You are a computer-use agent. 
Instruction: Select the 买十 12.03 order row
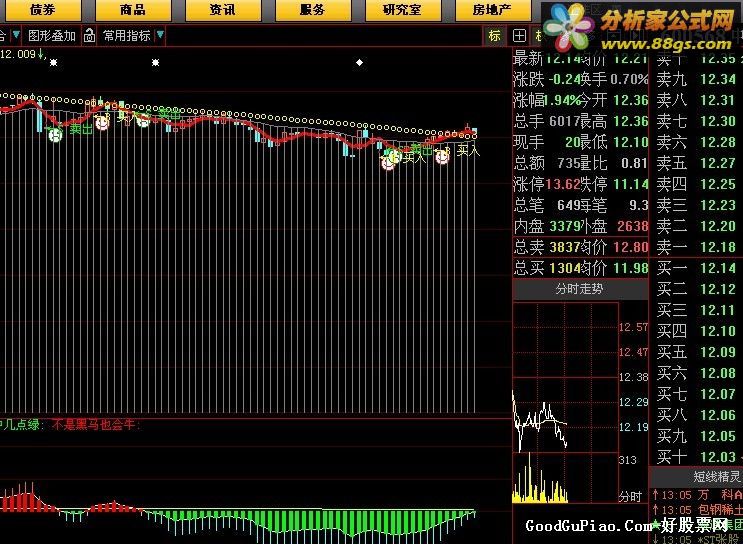pos(697,457)
